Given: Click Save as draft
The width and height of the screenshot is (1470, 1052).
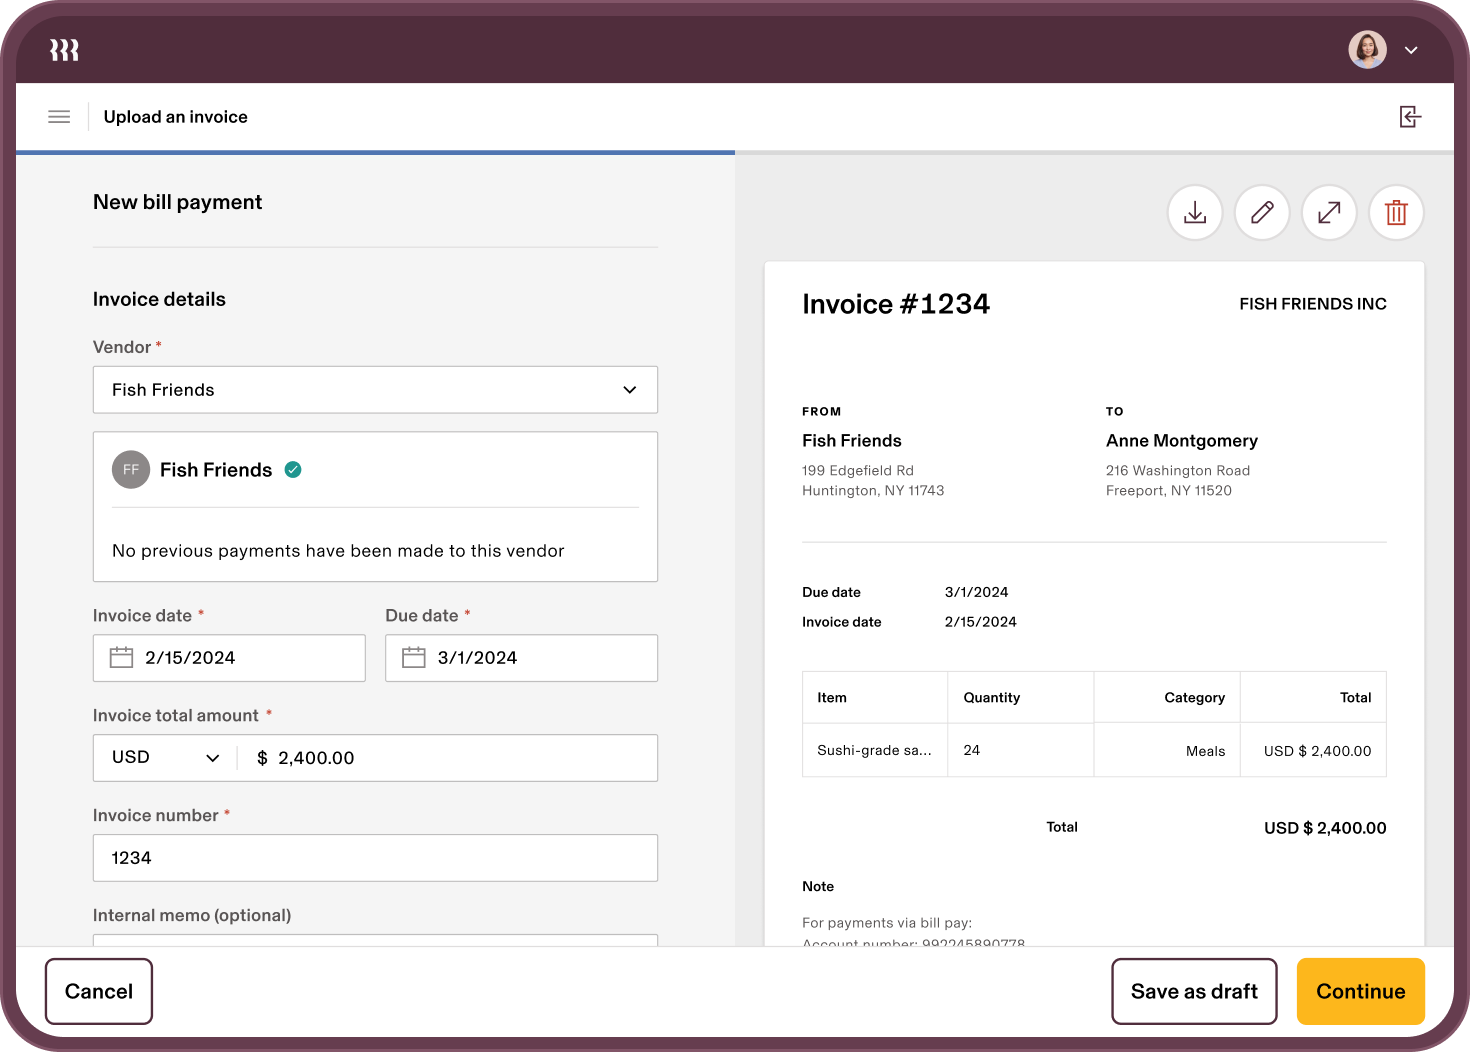Looking at the screenshot, I should [x=1194, y=991].
